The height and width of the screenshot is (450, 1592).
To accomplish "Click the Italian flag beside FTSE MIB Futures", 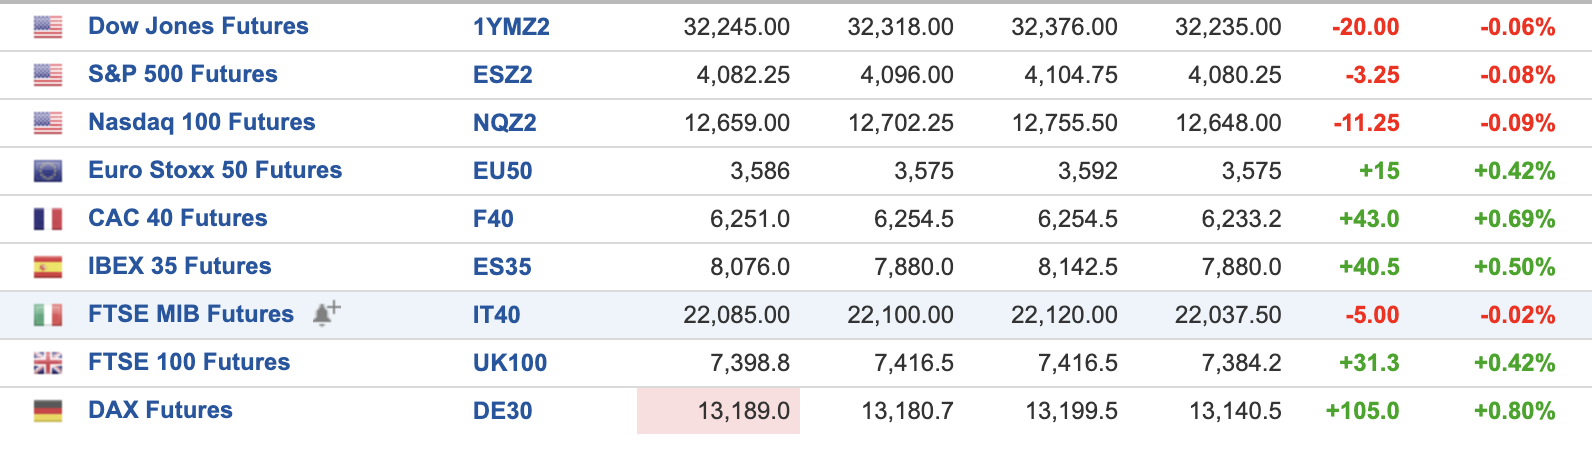I will click(48, 315).
